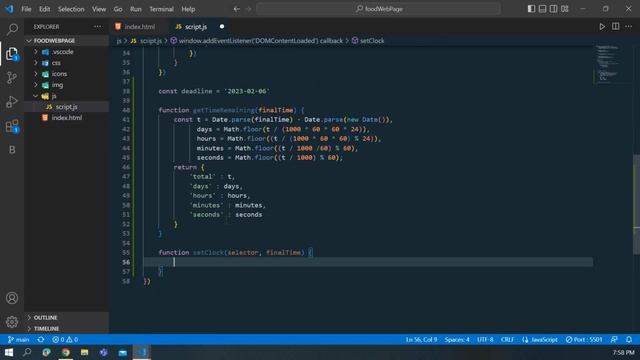
Task: Click the editor minimap
Action: 612,63
